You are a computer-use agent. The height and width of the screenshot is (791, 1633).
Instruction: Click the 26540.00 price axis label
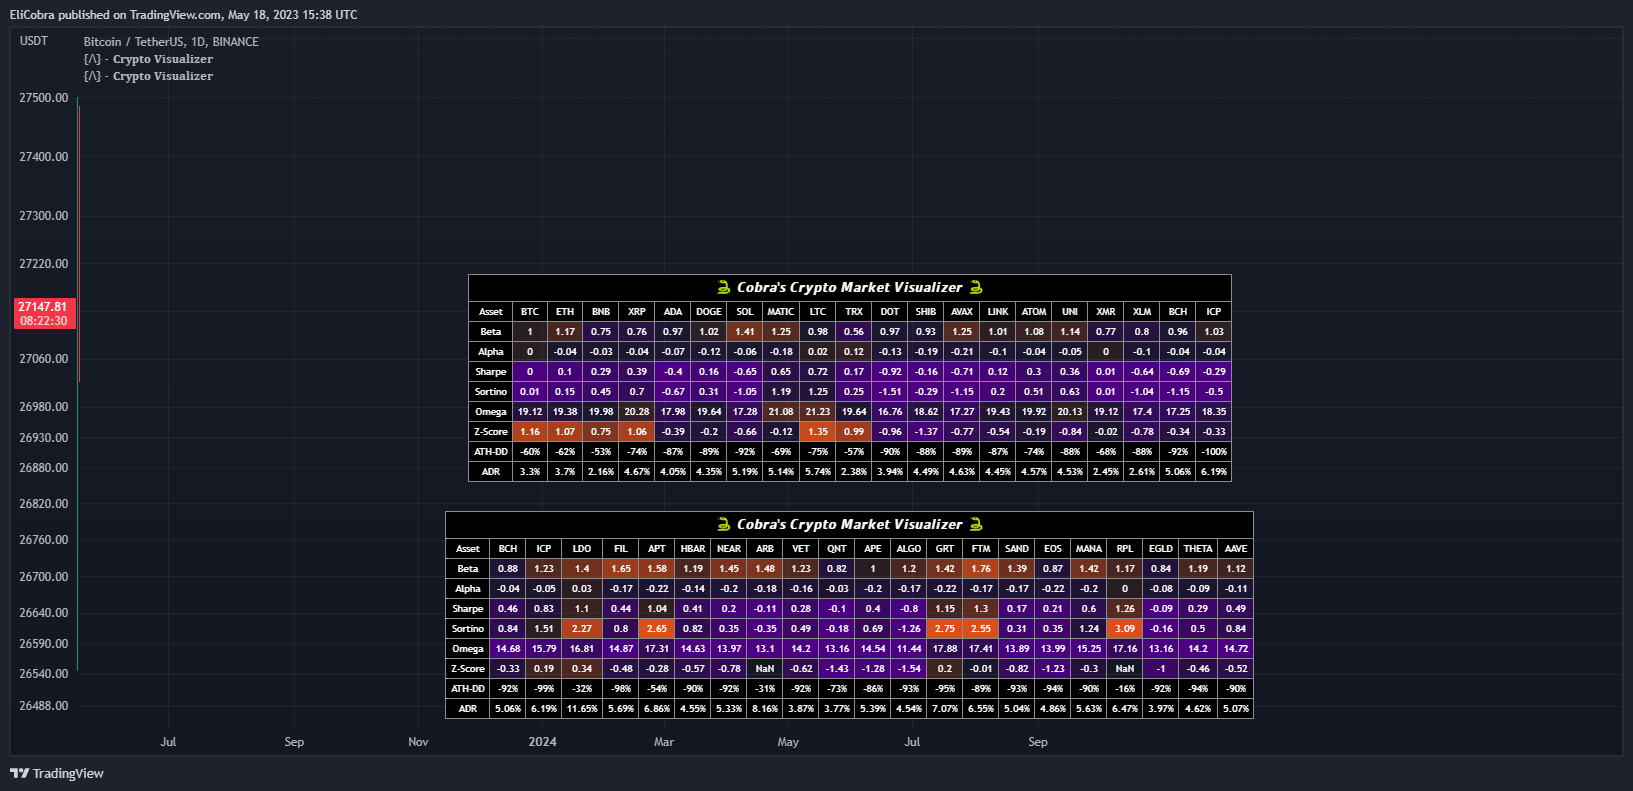click(44, 674)
